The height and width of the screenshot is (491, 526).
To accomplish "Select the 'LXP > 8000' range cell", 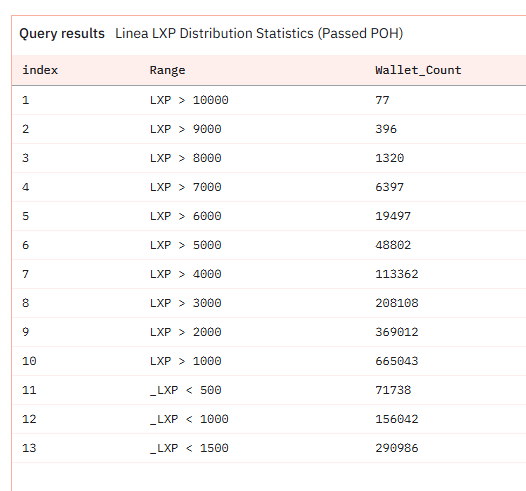I will point(186,158).
